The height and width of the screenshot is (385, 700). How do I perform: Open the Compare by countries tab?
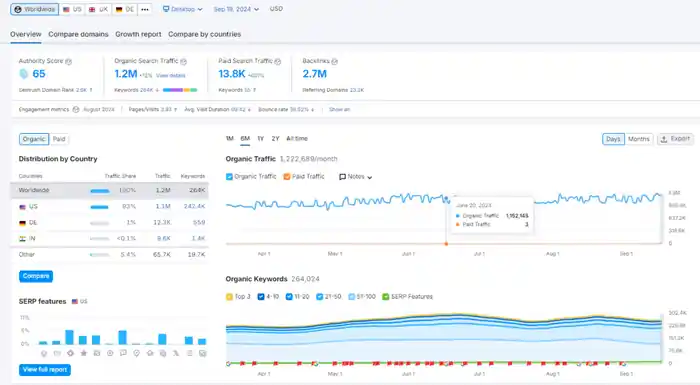point(204,34)
